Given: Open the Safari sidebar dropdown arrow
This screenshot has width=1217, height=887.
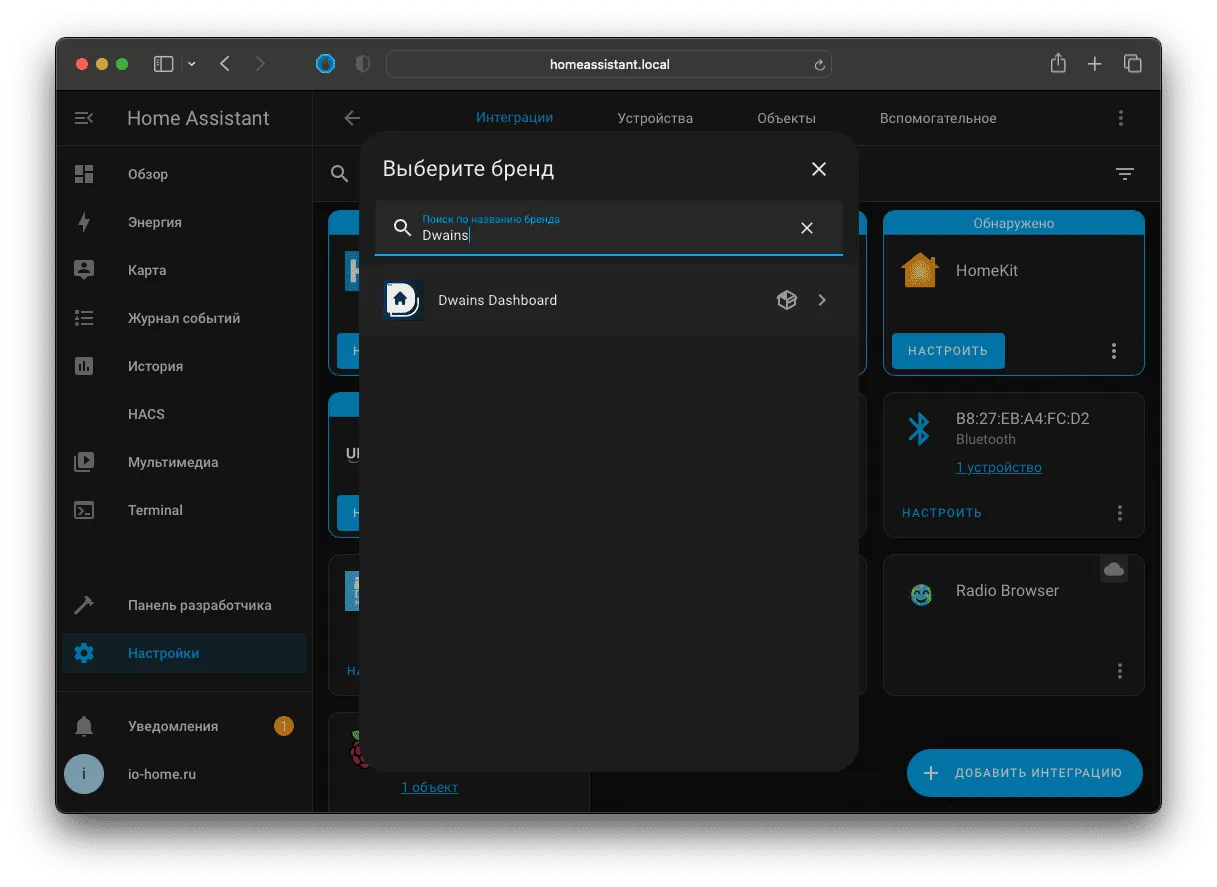Looking at the screenshot, I should click(x=191, y=64).
